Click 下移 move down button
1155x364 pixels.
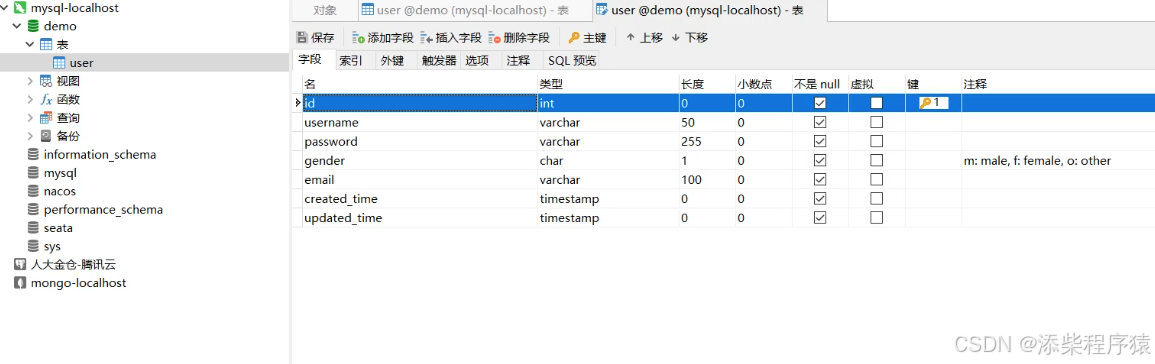point(689,38)
